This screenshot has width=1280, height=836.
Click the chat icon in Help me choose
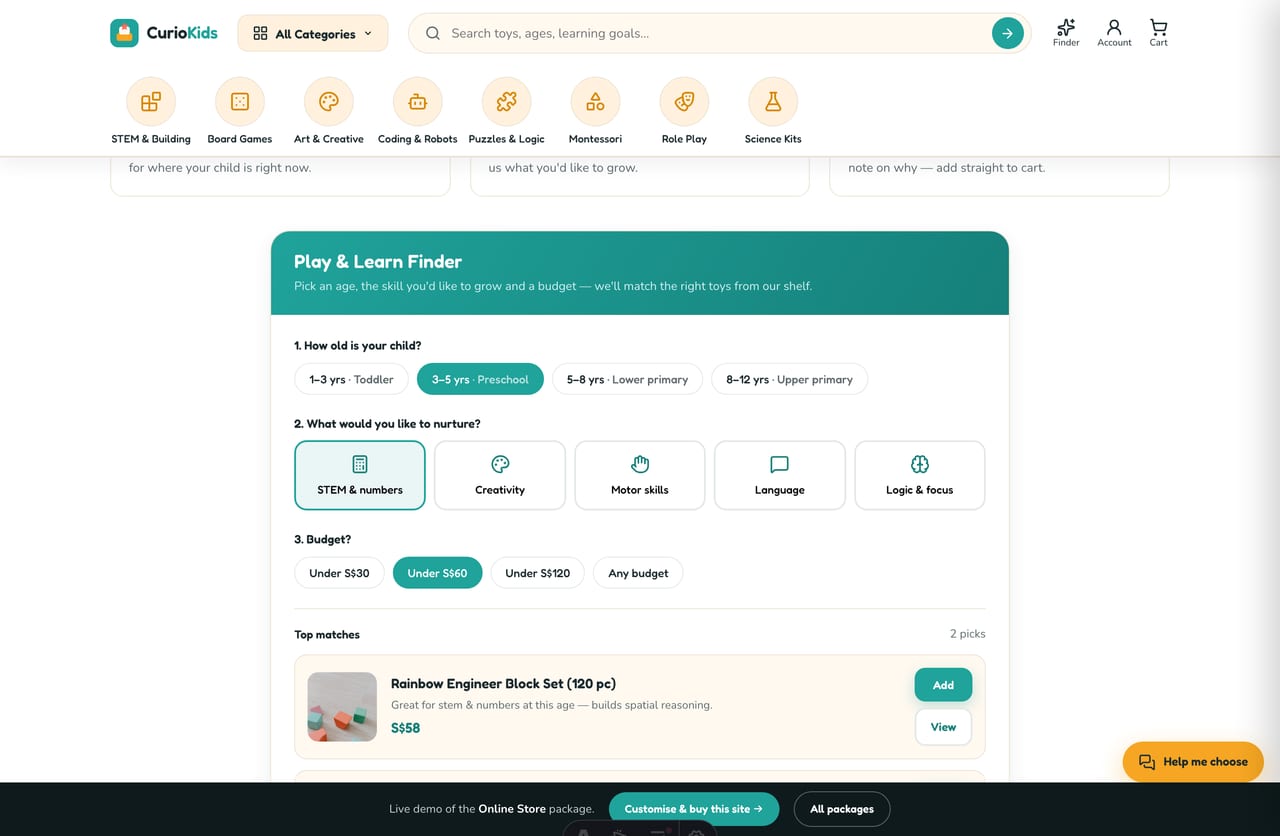1147,762
